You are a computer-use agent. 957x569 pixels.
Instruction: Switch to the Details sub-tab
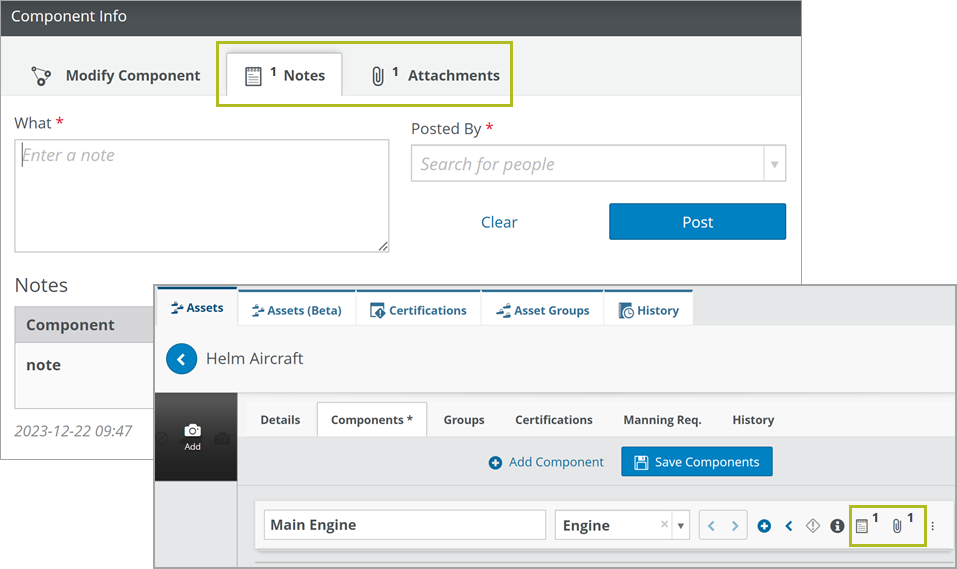[280, 420]
